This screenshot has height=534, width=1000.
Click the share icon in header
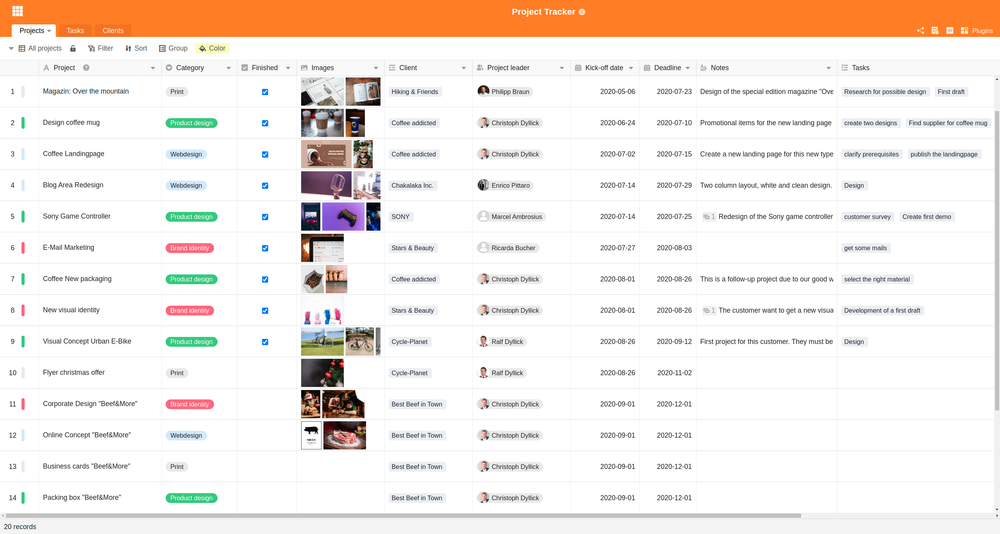tap(920, 31)
